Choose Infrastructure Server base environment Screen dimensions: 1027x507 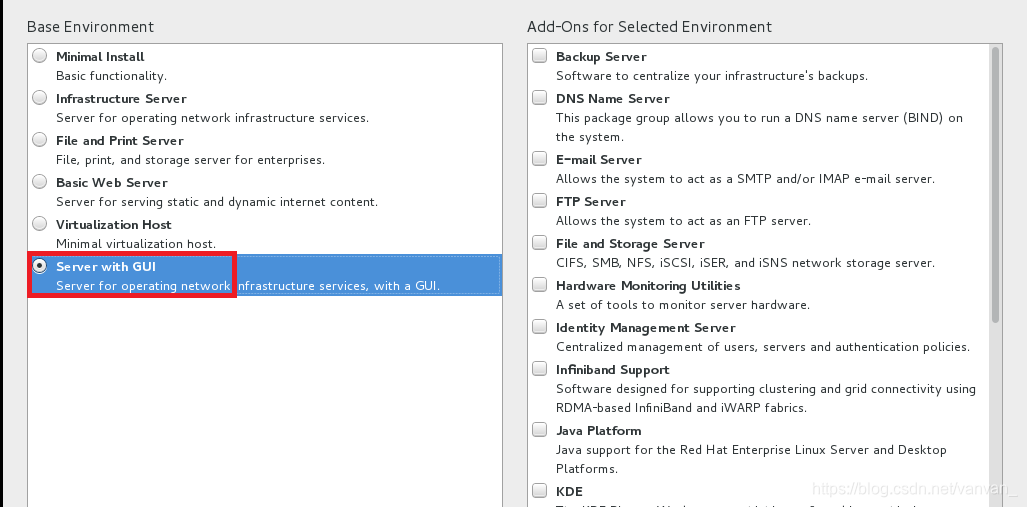(39, 98)
